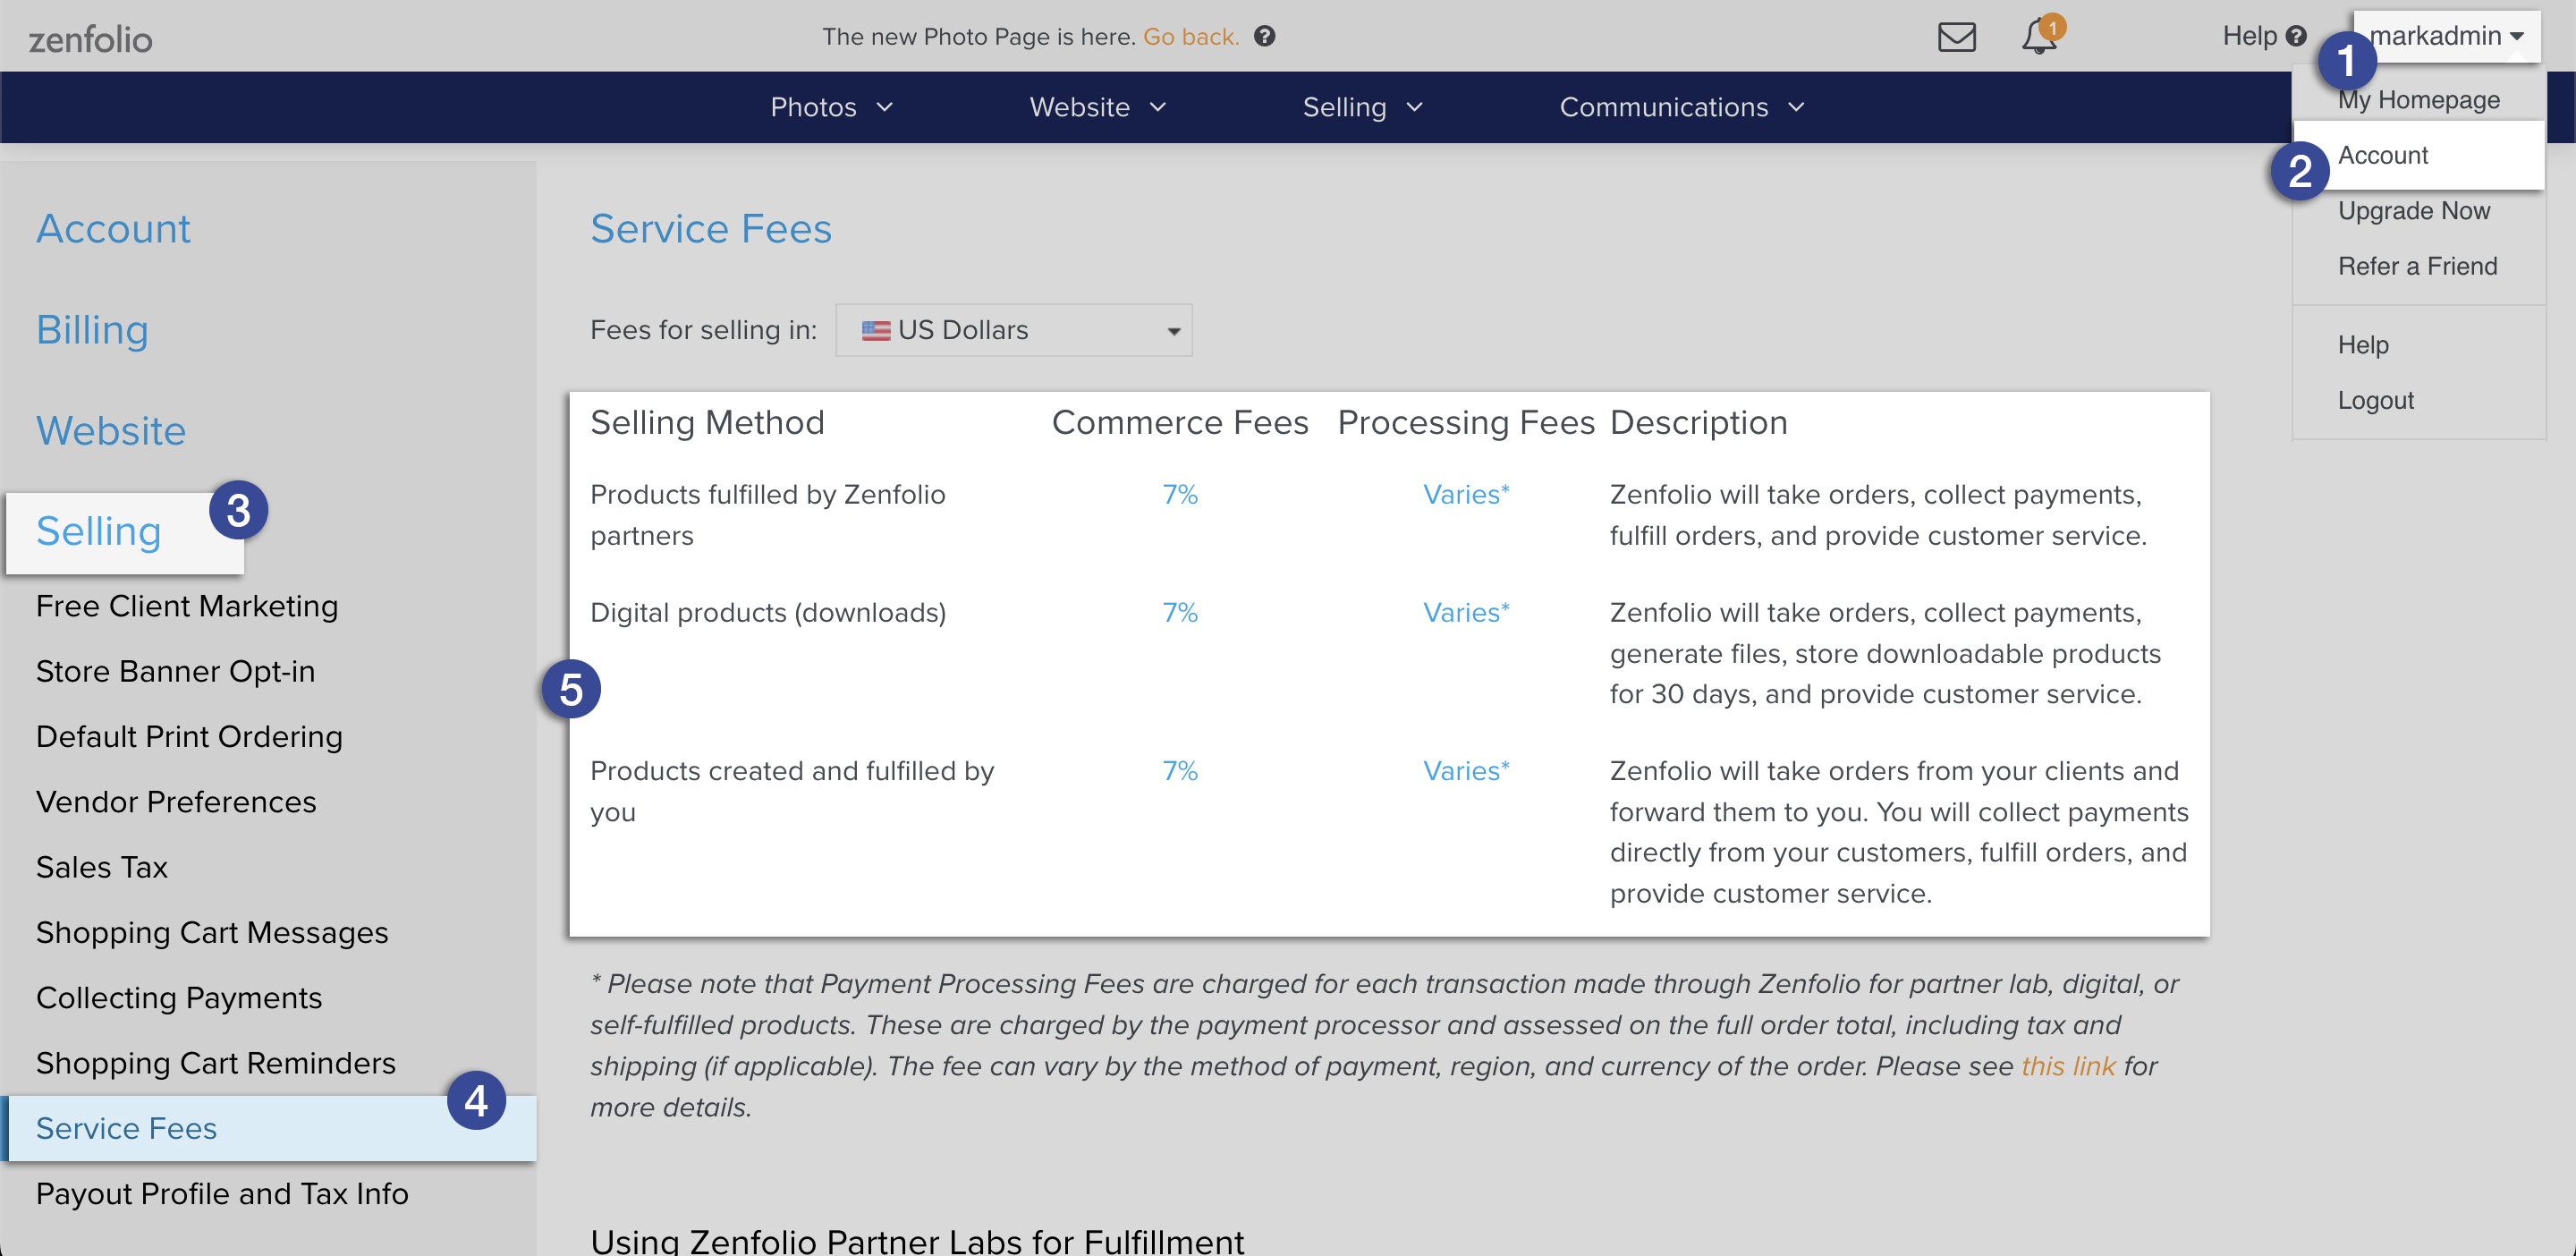
Task: Click Varies* for products fulfilled by you
Action: (1466, 771)
